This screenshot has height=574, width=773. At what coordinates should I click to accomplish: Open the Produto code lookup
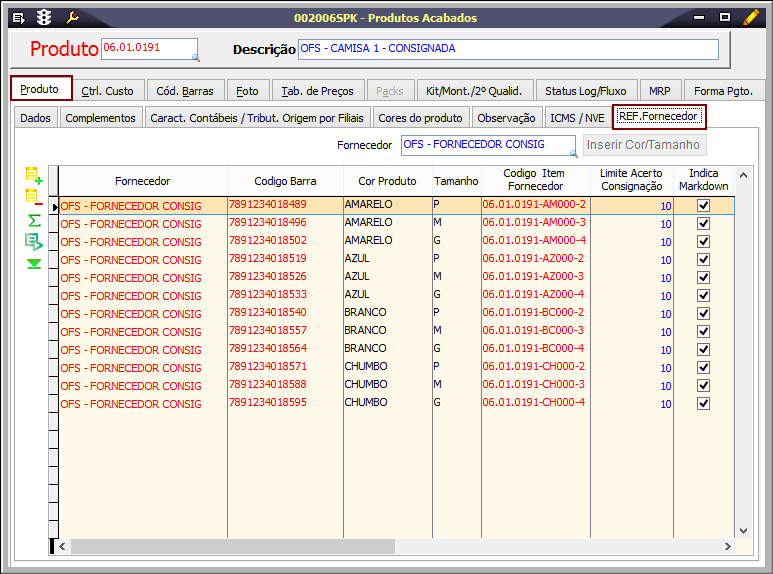[x=194, y=57]
